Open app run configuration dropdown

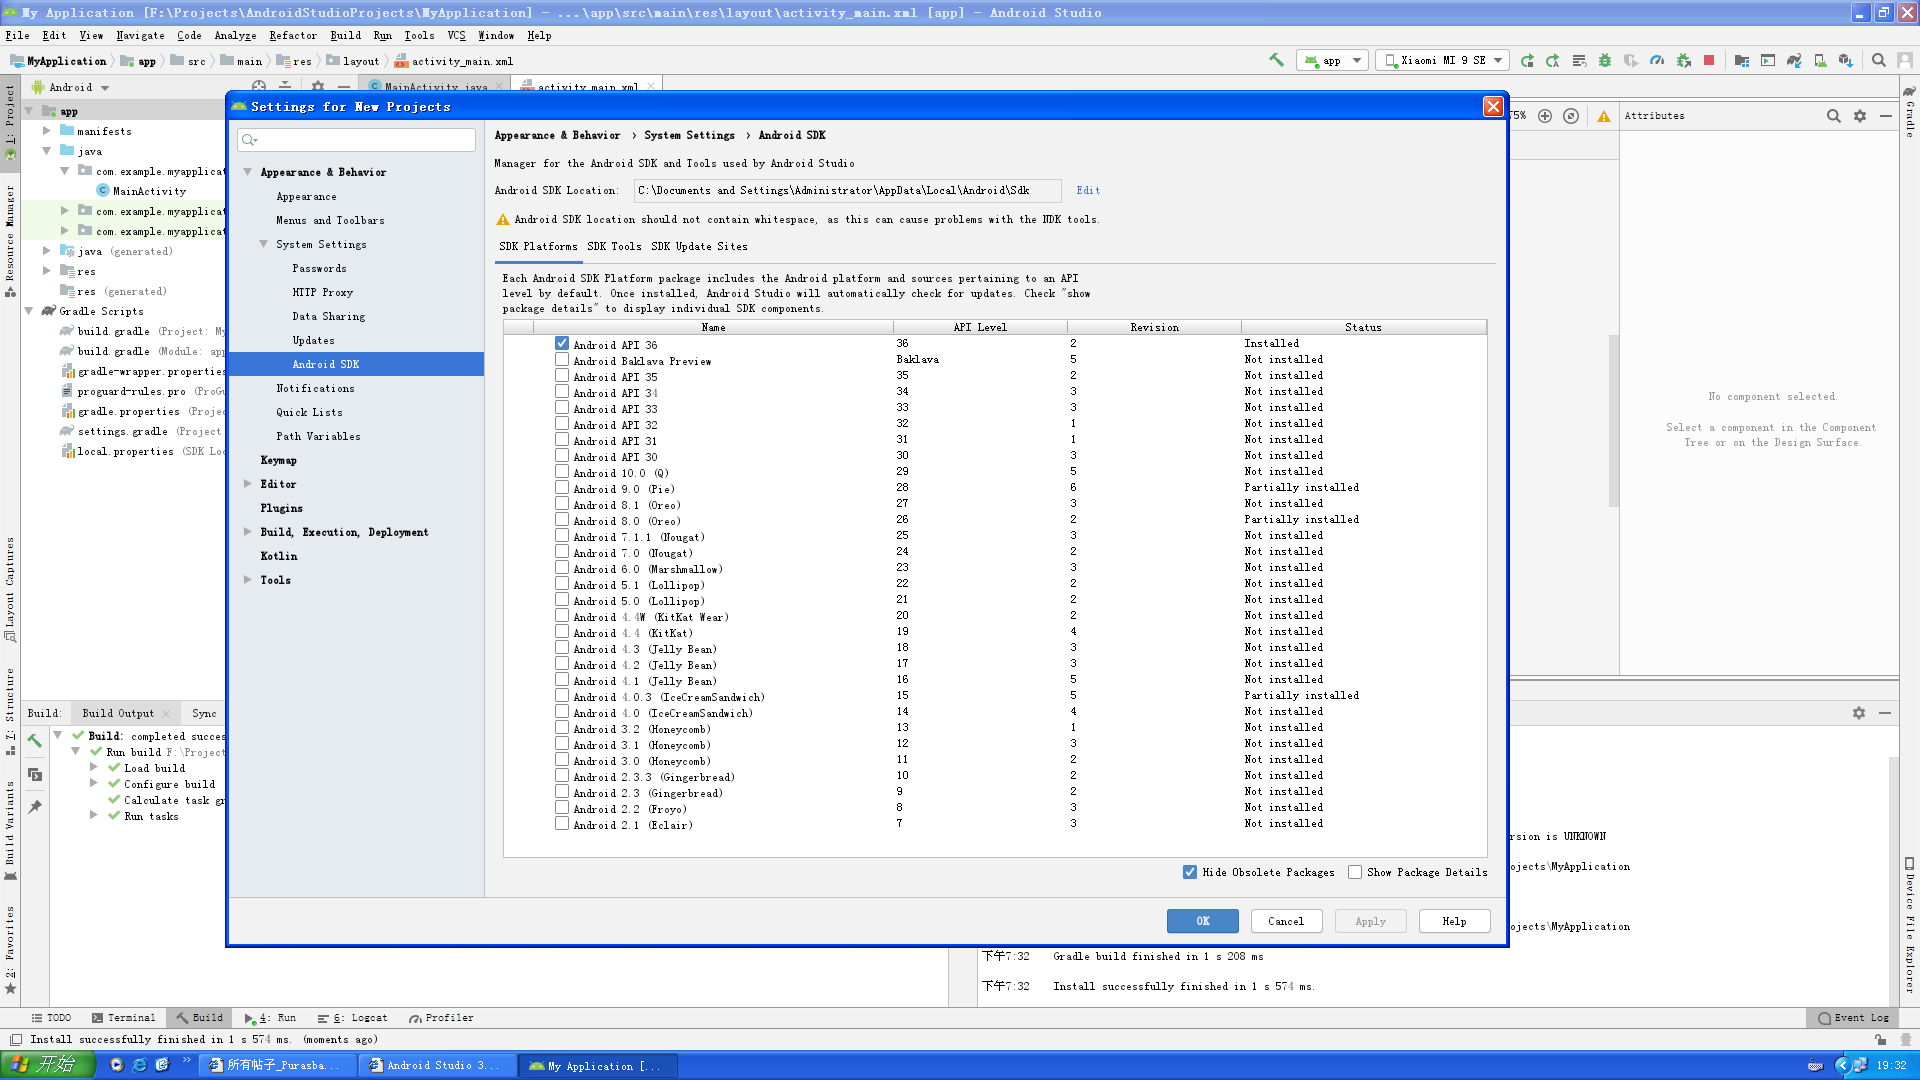tap(1332, 60)
